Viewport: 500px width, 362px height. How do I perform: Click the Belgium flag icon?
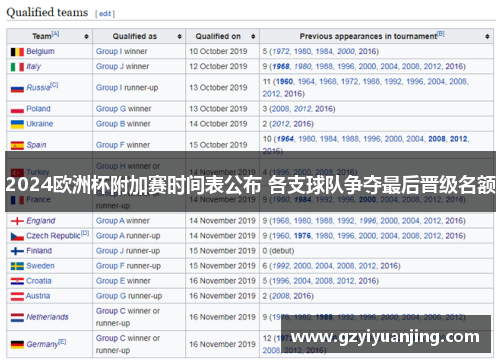pyautogui.click(x=17, y=52)
